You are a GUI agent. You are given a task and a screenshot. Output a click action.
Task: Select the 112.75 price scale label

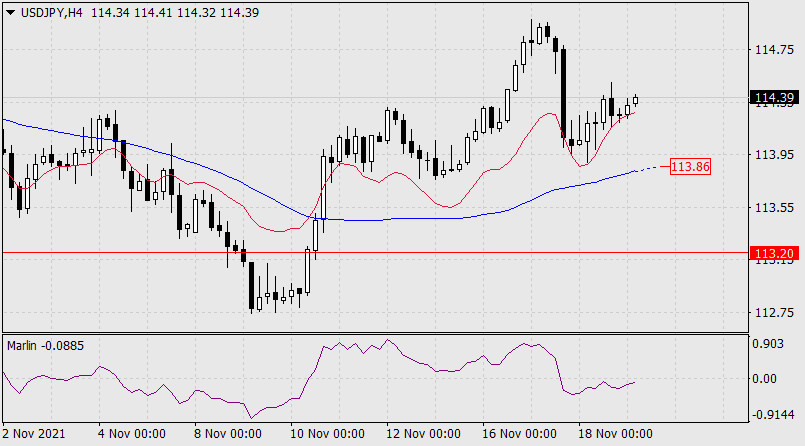[774, 313]
